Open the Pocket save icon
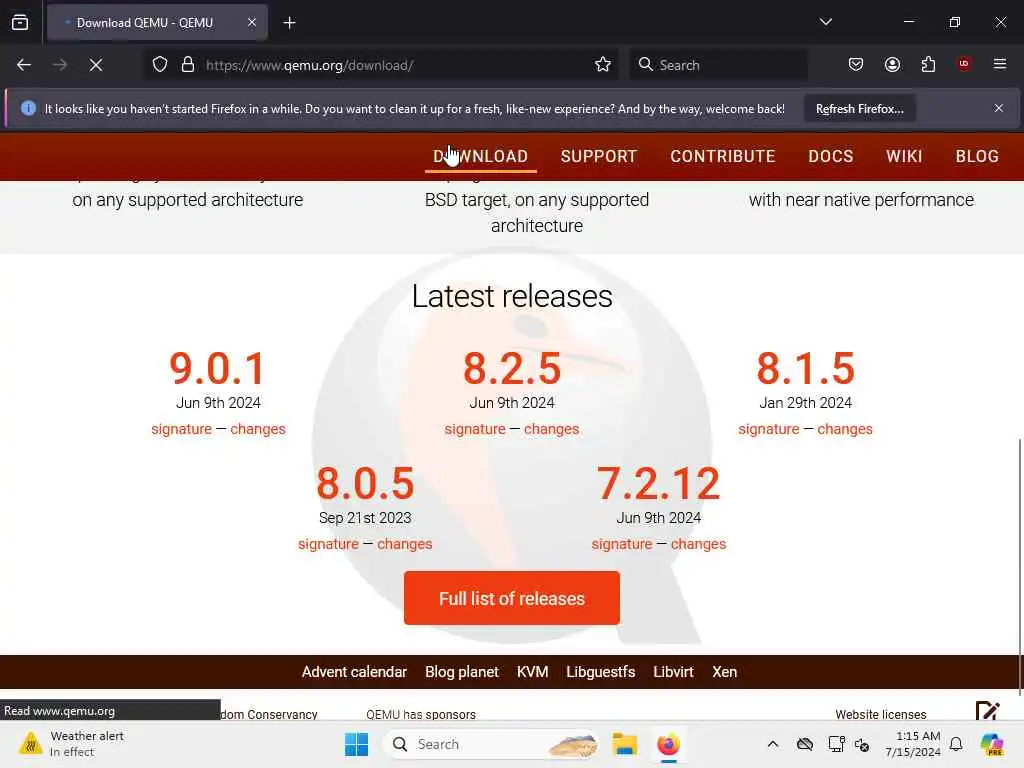Image resolution: width=1024 pixels, height=768 pixels. coord(856,65)
